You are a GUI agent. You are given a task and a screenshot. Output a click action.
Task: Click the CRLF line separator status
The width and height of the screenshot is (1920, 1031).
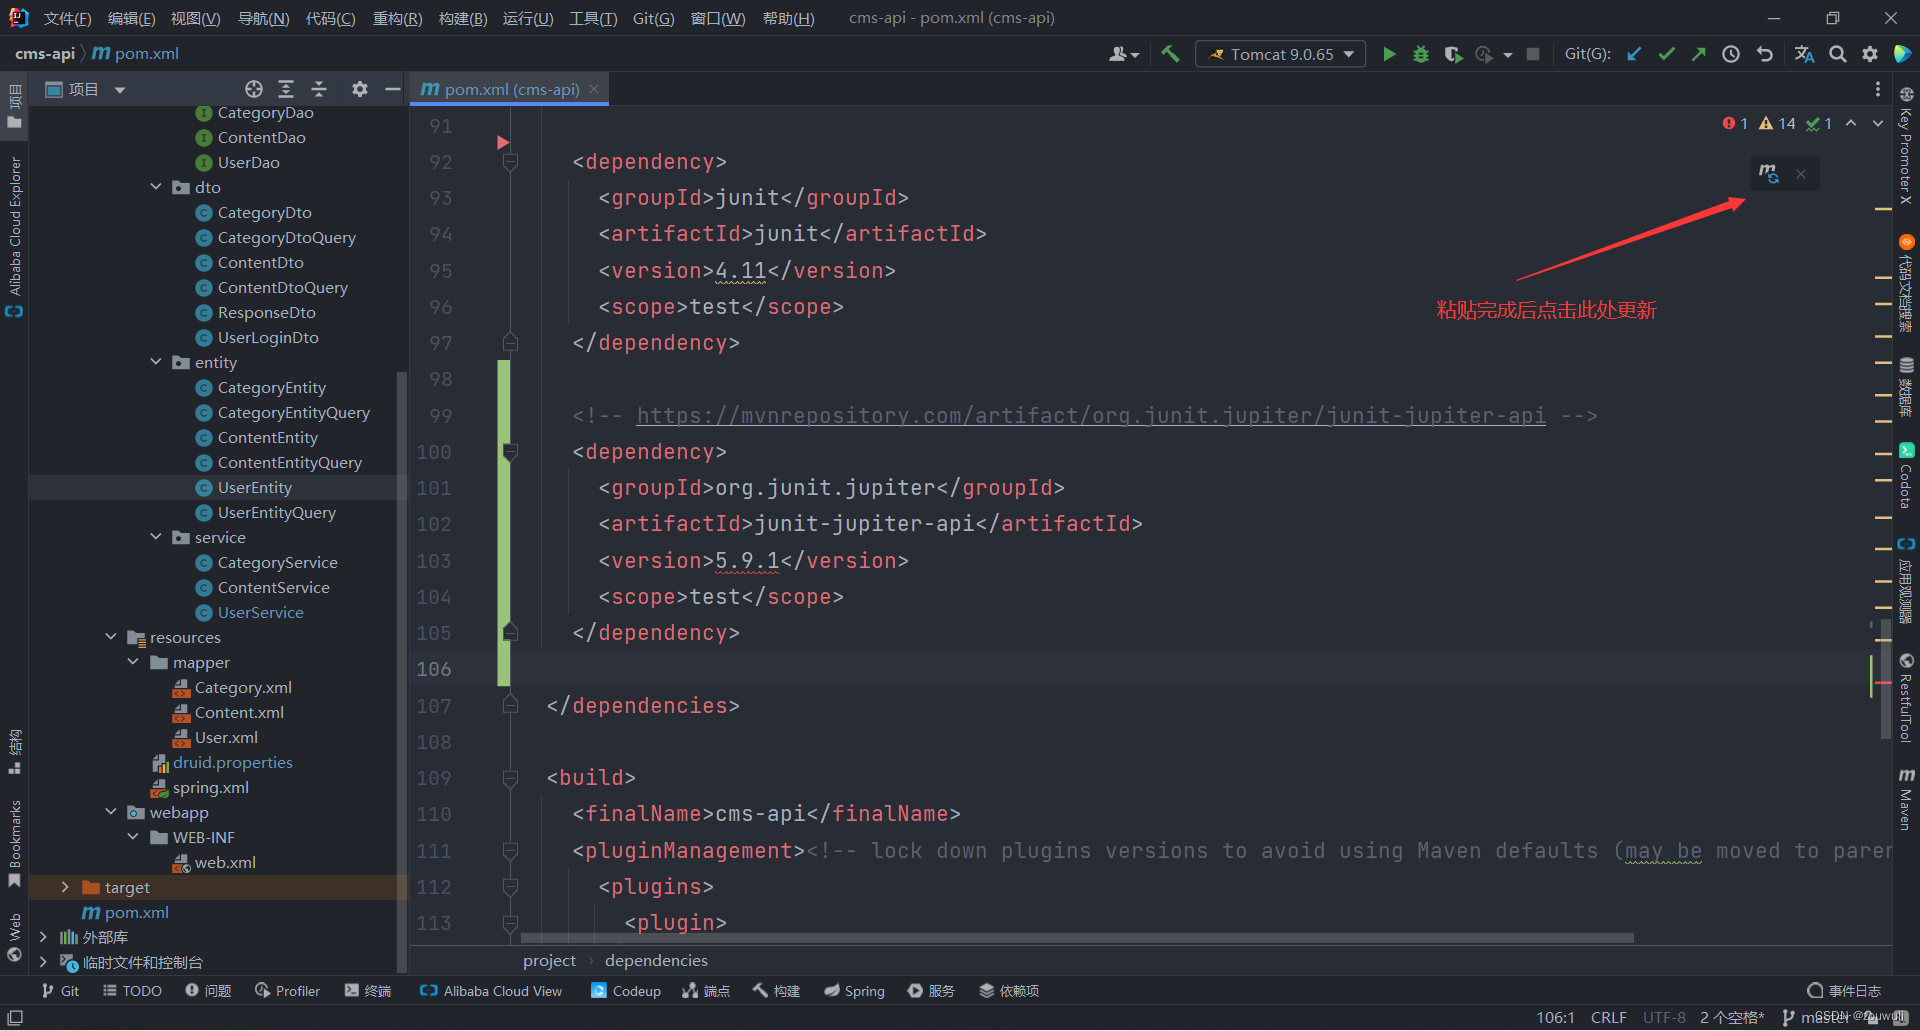(x=1608, y=1018)
